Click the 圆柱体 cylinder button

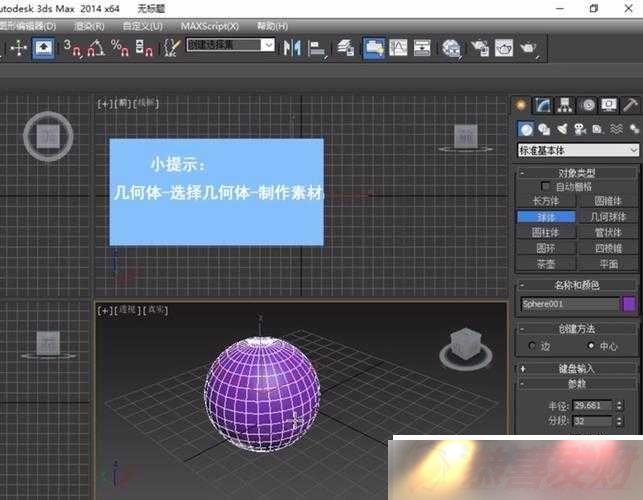coord(546,232)
